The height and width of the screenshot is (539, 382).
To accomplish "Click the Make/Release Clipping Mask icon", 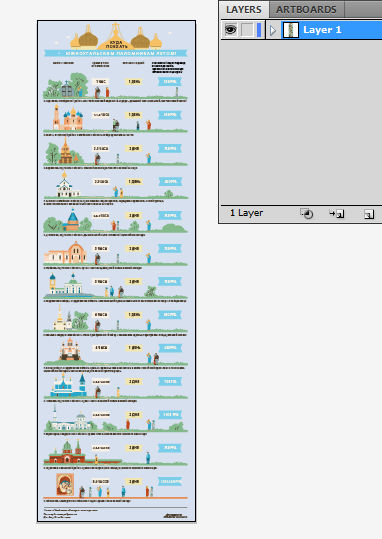I will pos(306,214).
